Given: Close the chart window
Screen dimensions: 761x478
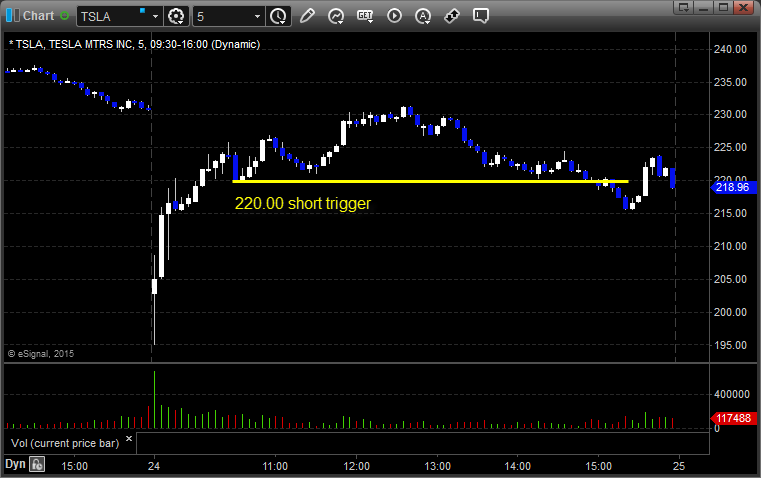Looking at the screenshot, I should pos(744,7).
